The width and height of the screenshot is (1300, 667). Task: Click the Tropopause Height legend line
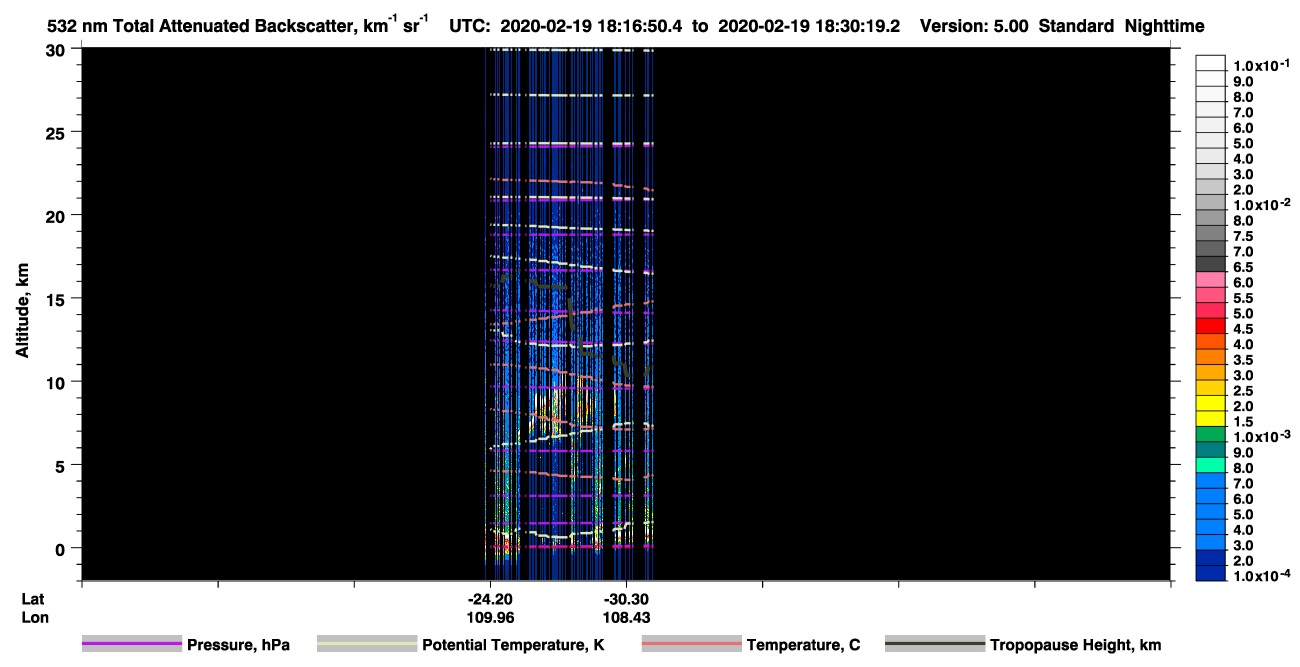(x=935, y=645)
